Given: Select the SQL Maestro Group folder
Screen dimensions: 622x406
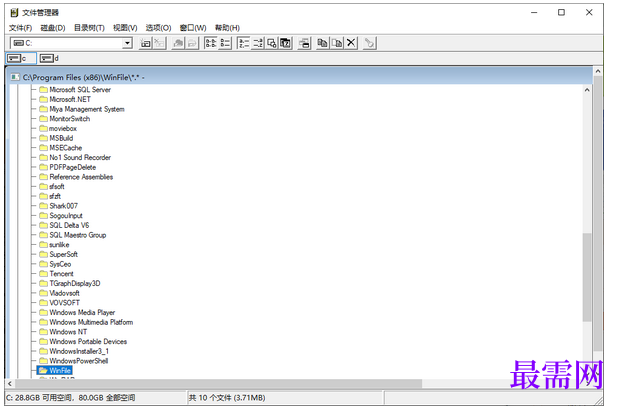Looking at the screenshot, I should pos(77,235).
